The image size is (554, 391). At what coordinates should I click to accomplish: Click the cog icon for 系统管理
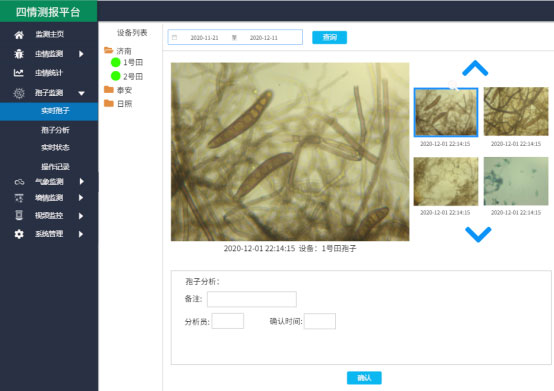pos(19,234)
